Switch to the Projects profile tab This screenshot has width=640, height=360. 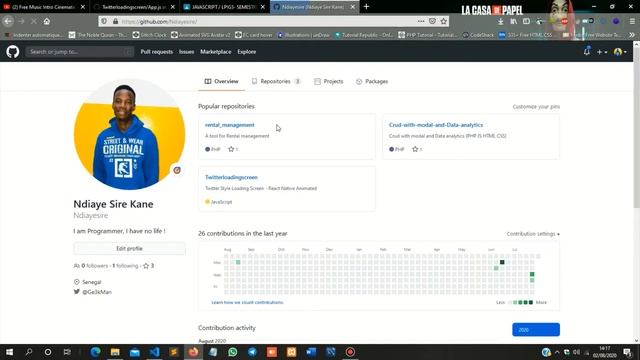[329, 82]
